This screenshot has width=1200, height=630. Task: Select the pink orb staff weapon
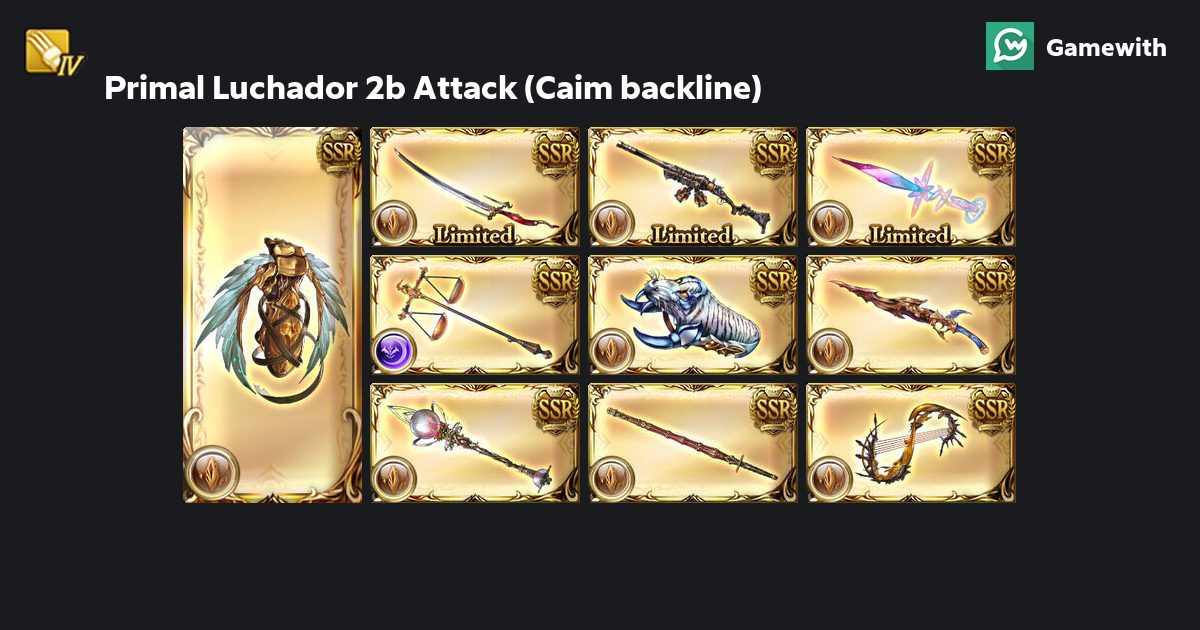coord(475,443)
